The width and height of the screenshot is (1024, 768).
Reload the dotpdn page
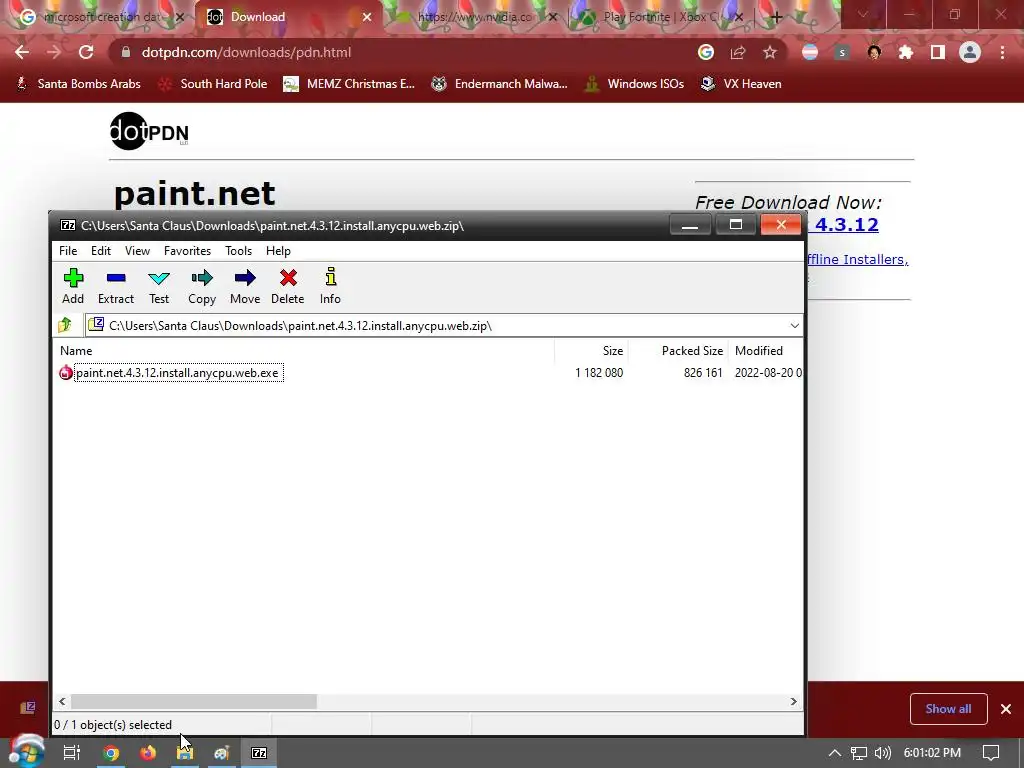pyautogui.click(x=86, y=52)
